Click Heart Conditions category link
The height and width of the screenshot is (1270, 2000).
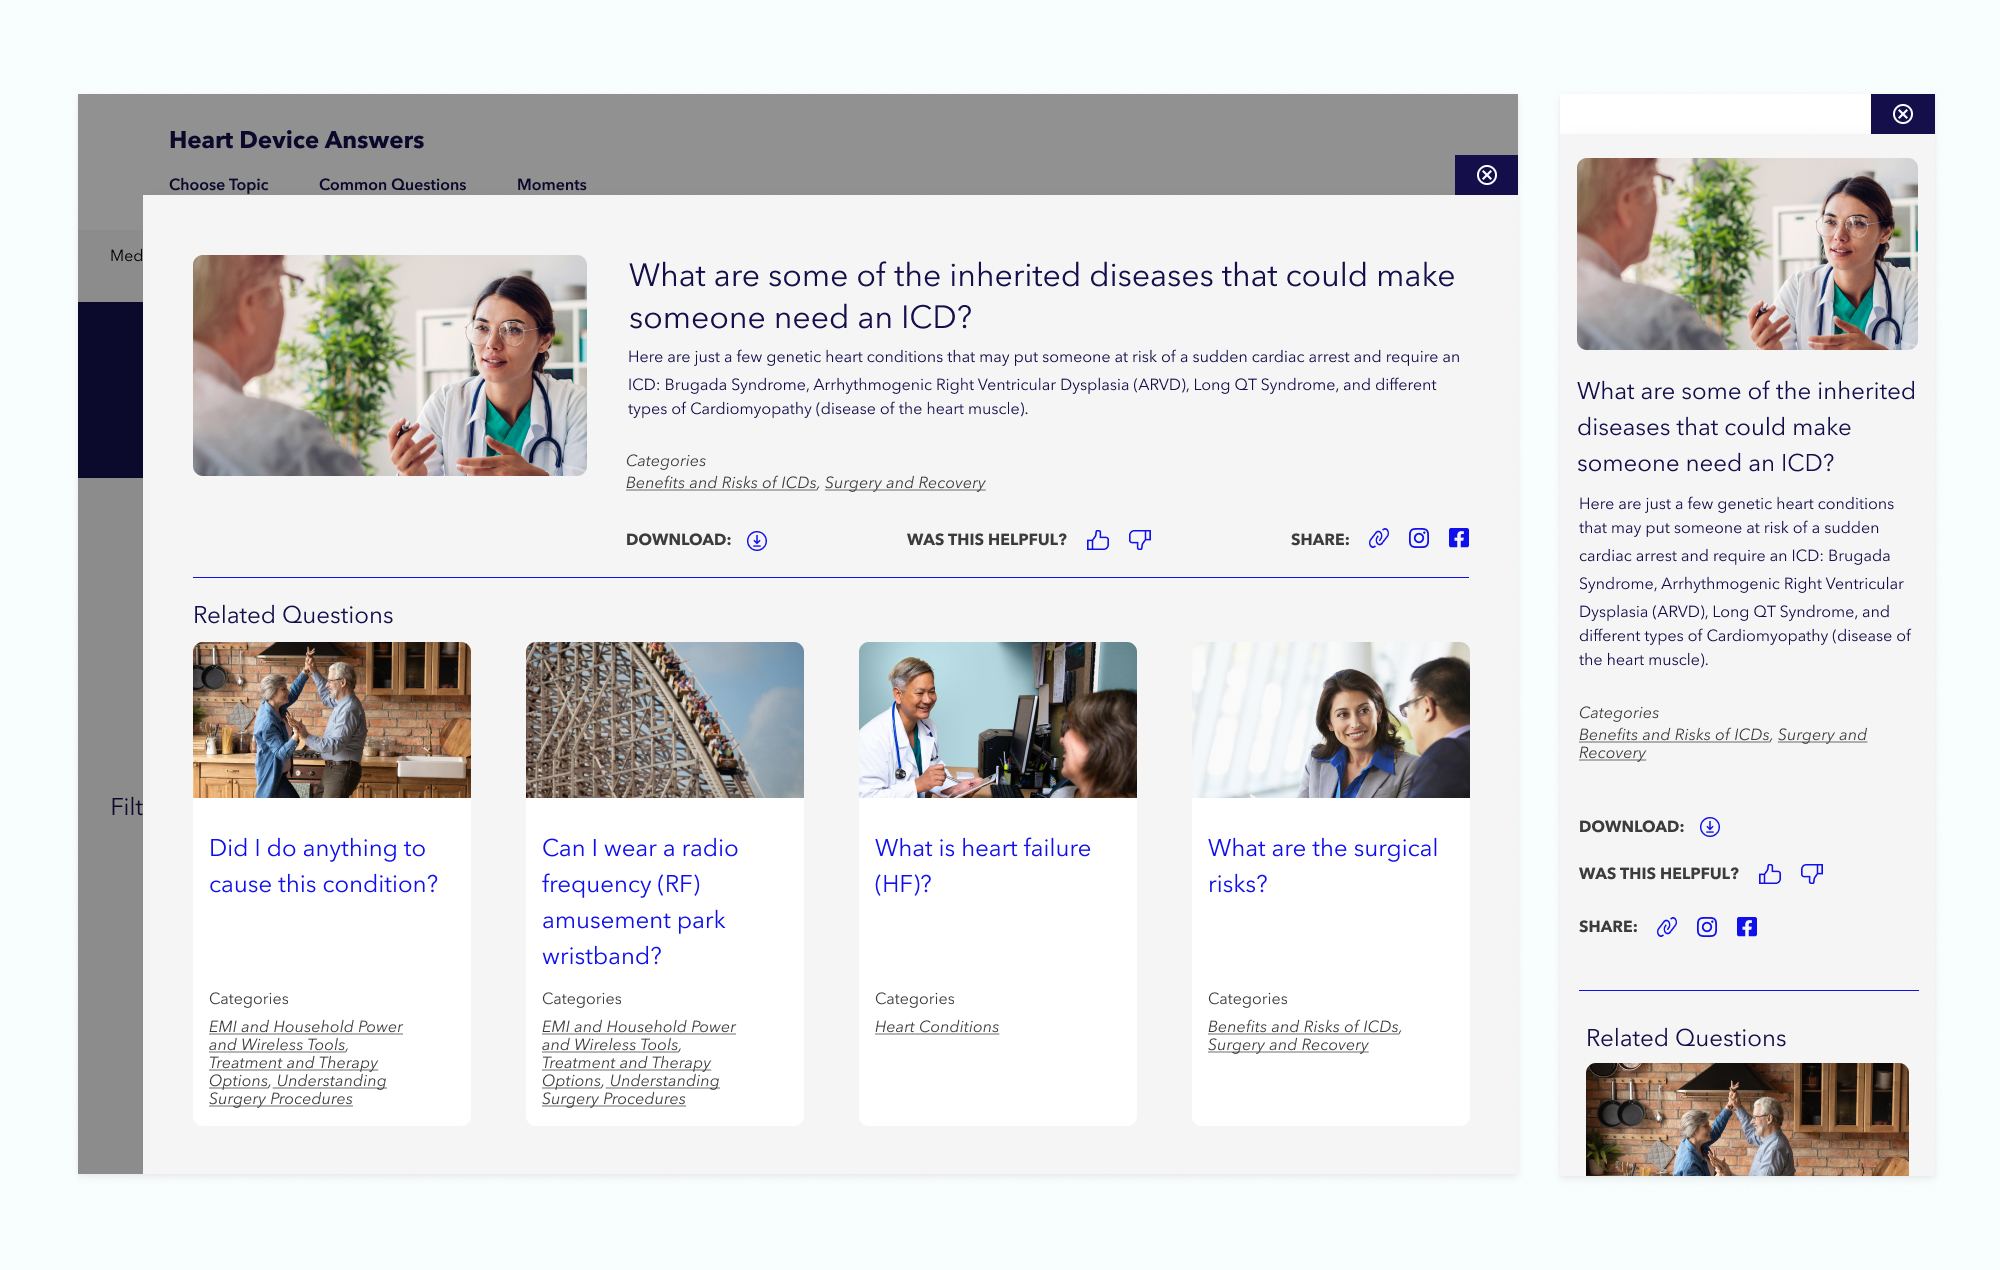click(x=936, y=1027)
